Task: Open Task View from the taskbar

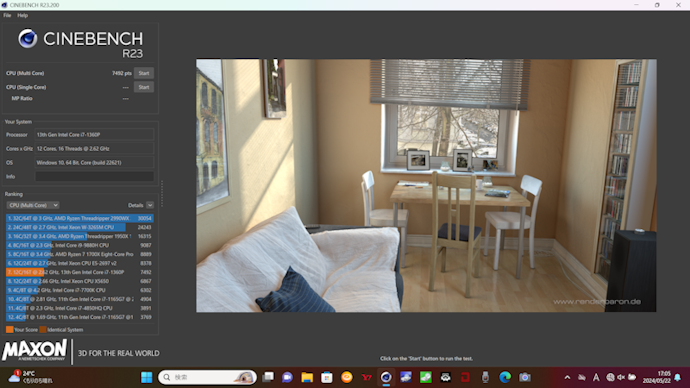Action: point(268,377)
